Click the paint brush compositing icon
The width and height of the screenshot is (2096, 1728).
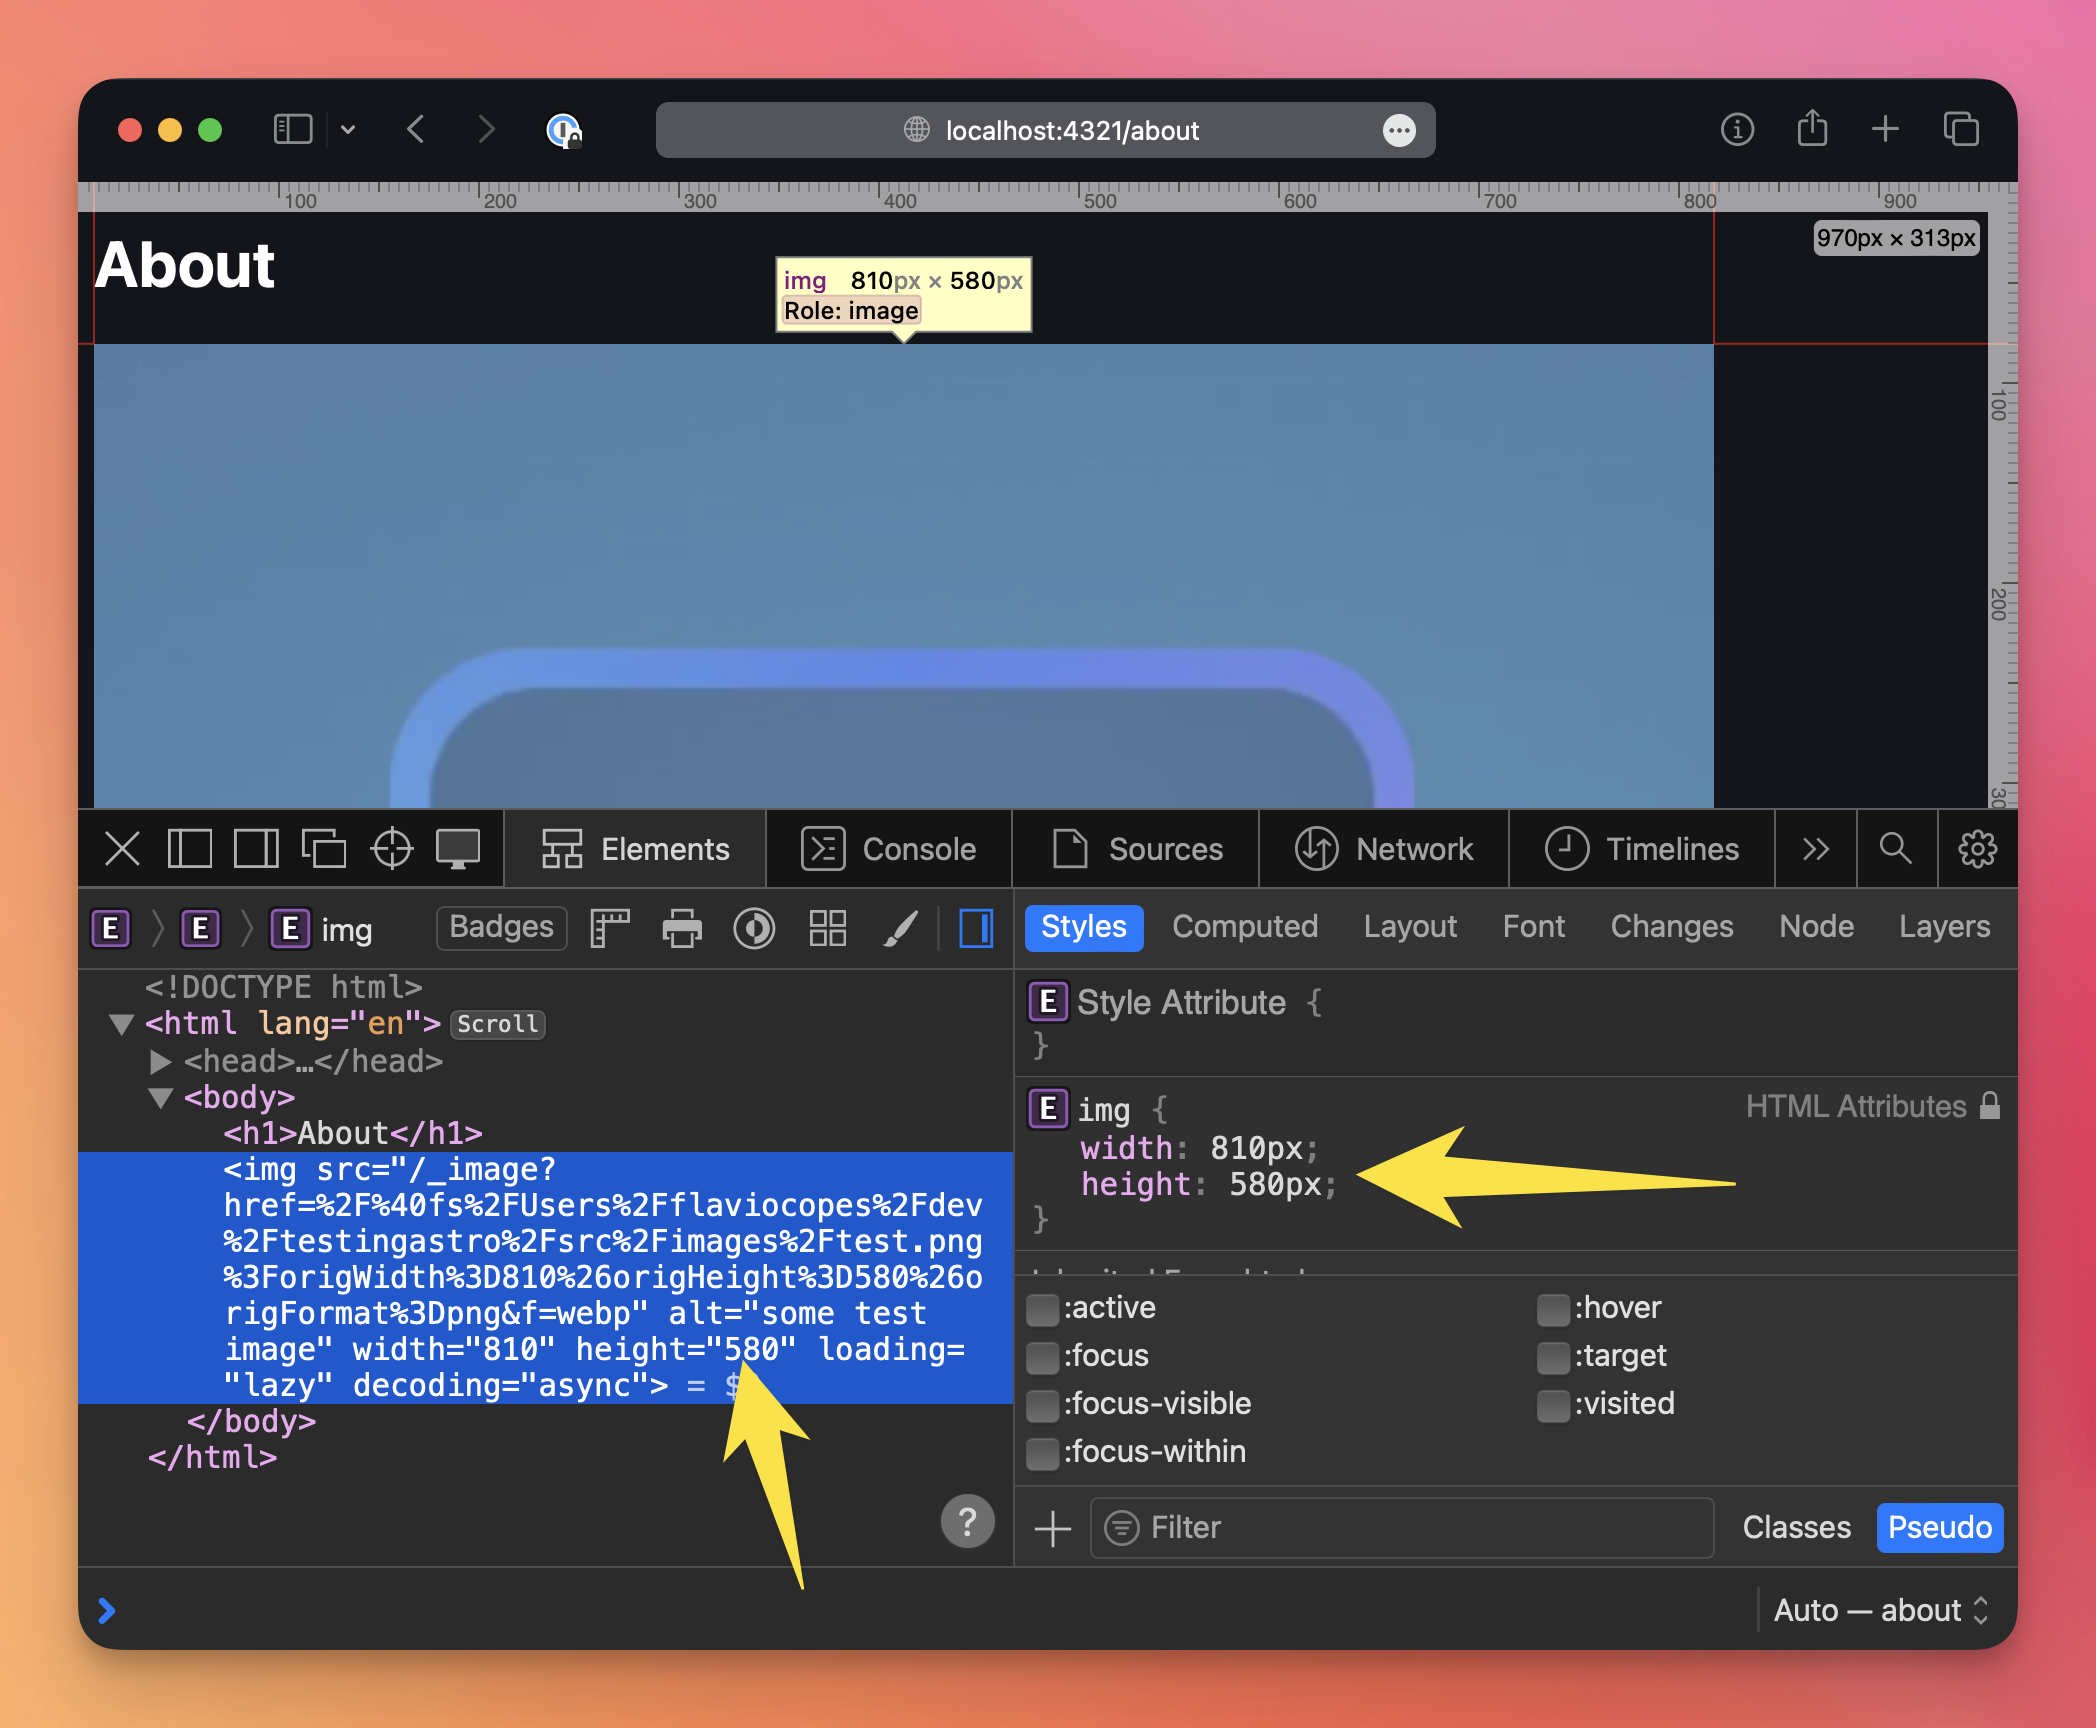(900, 928)
